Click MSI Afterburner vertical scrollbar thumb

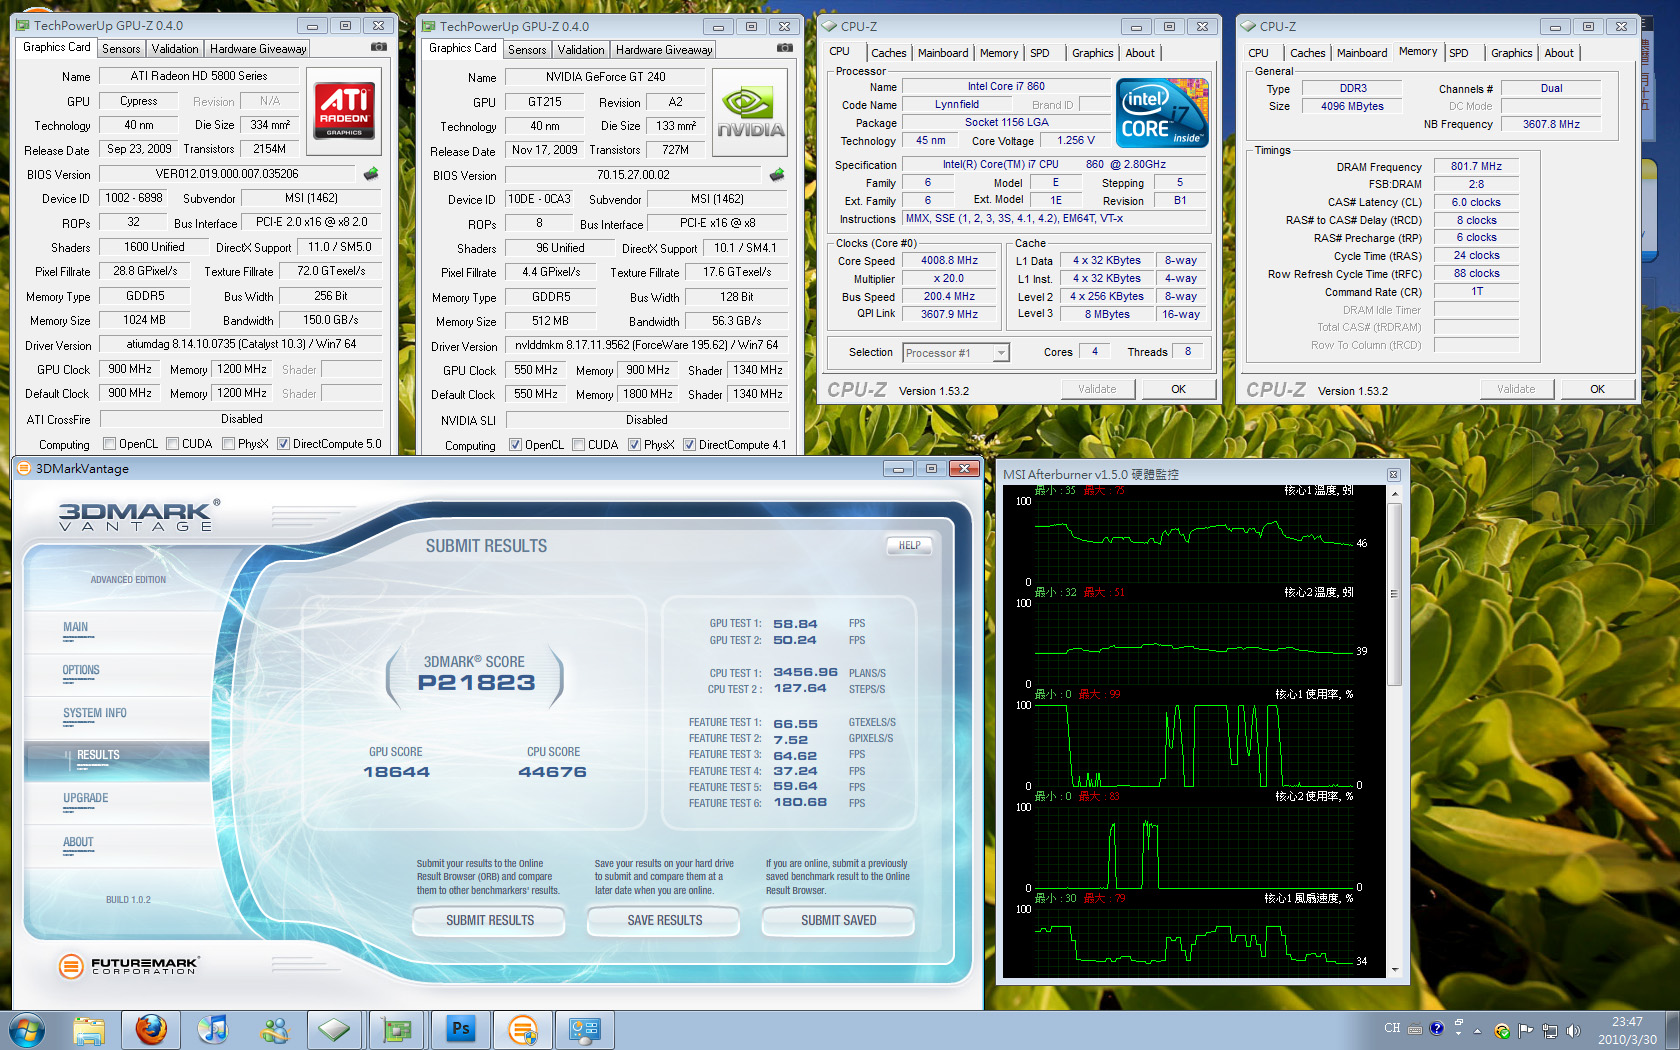1394,594
